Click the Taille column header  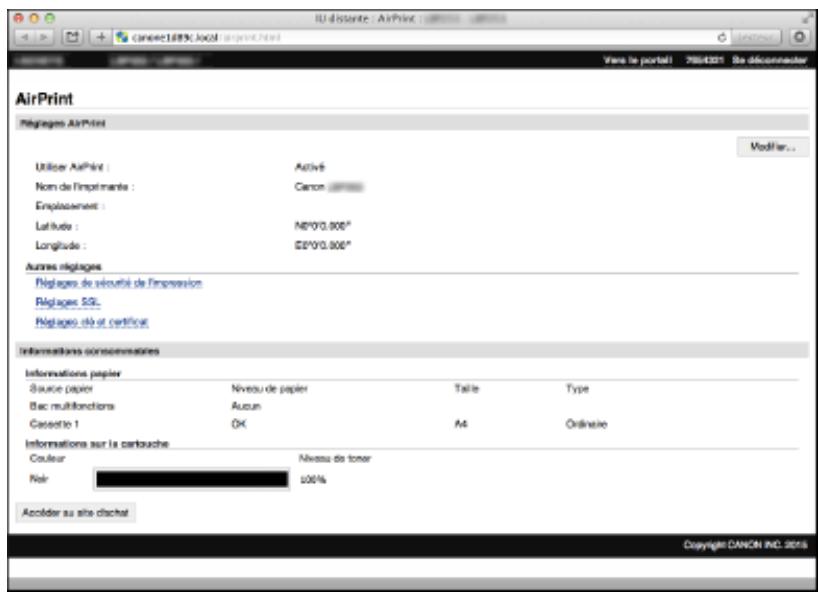click(466, 389)
